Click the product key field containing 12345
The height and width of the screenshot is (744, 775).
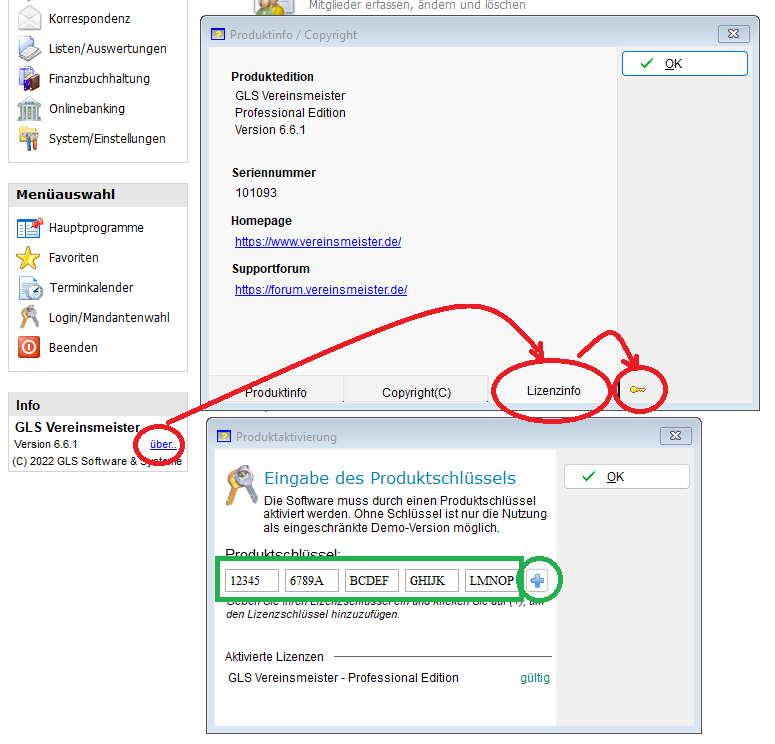[252, 580]
